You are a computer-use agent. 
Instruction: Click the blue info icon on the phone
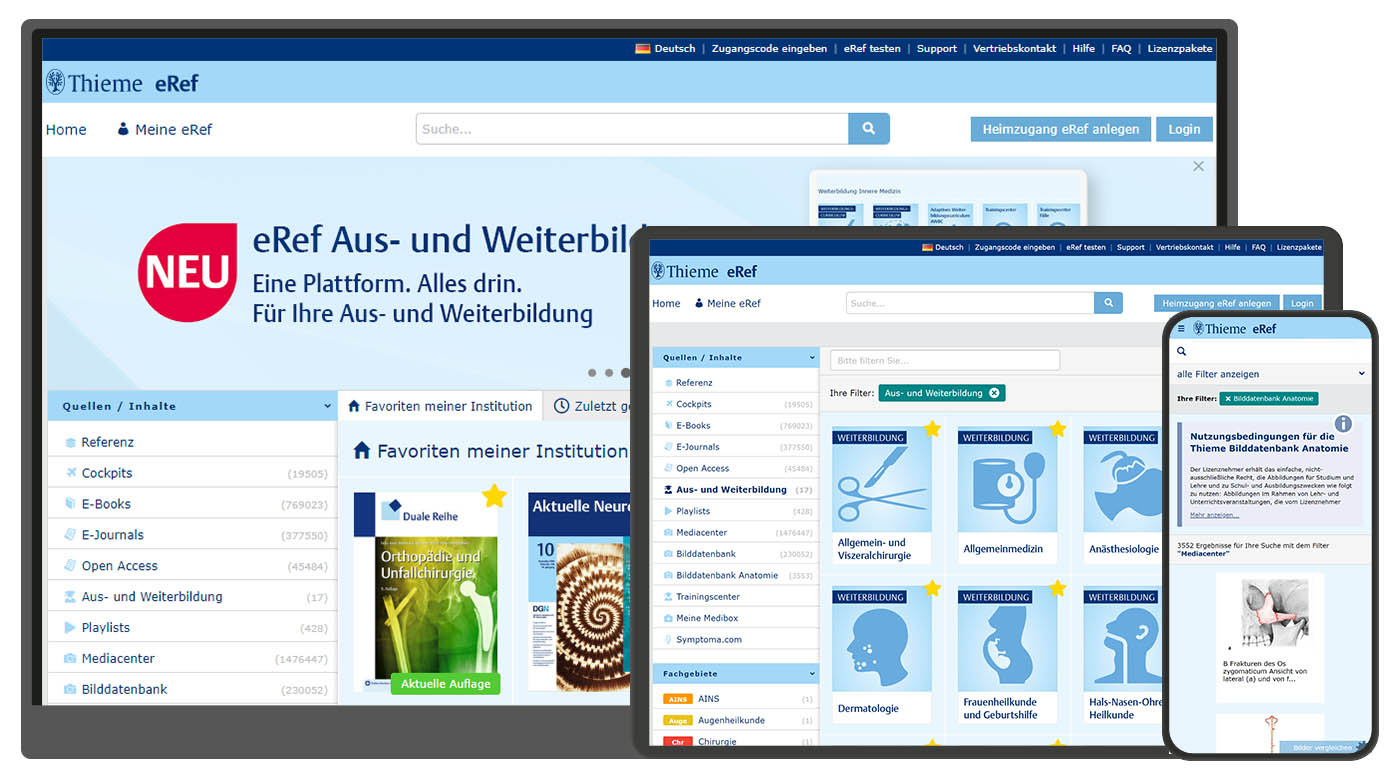click(x=1343, y=424)
